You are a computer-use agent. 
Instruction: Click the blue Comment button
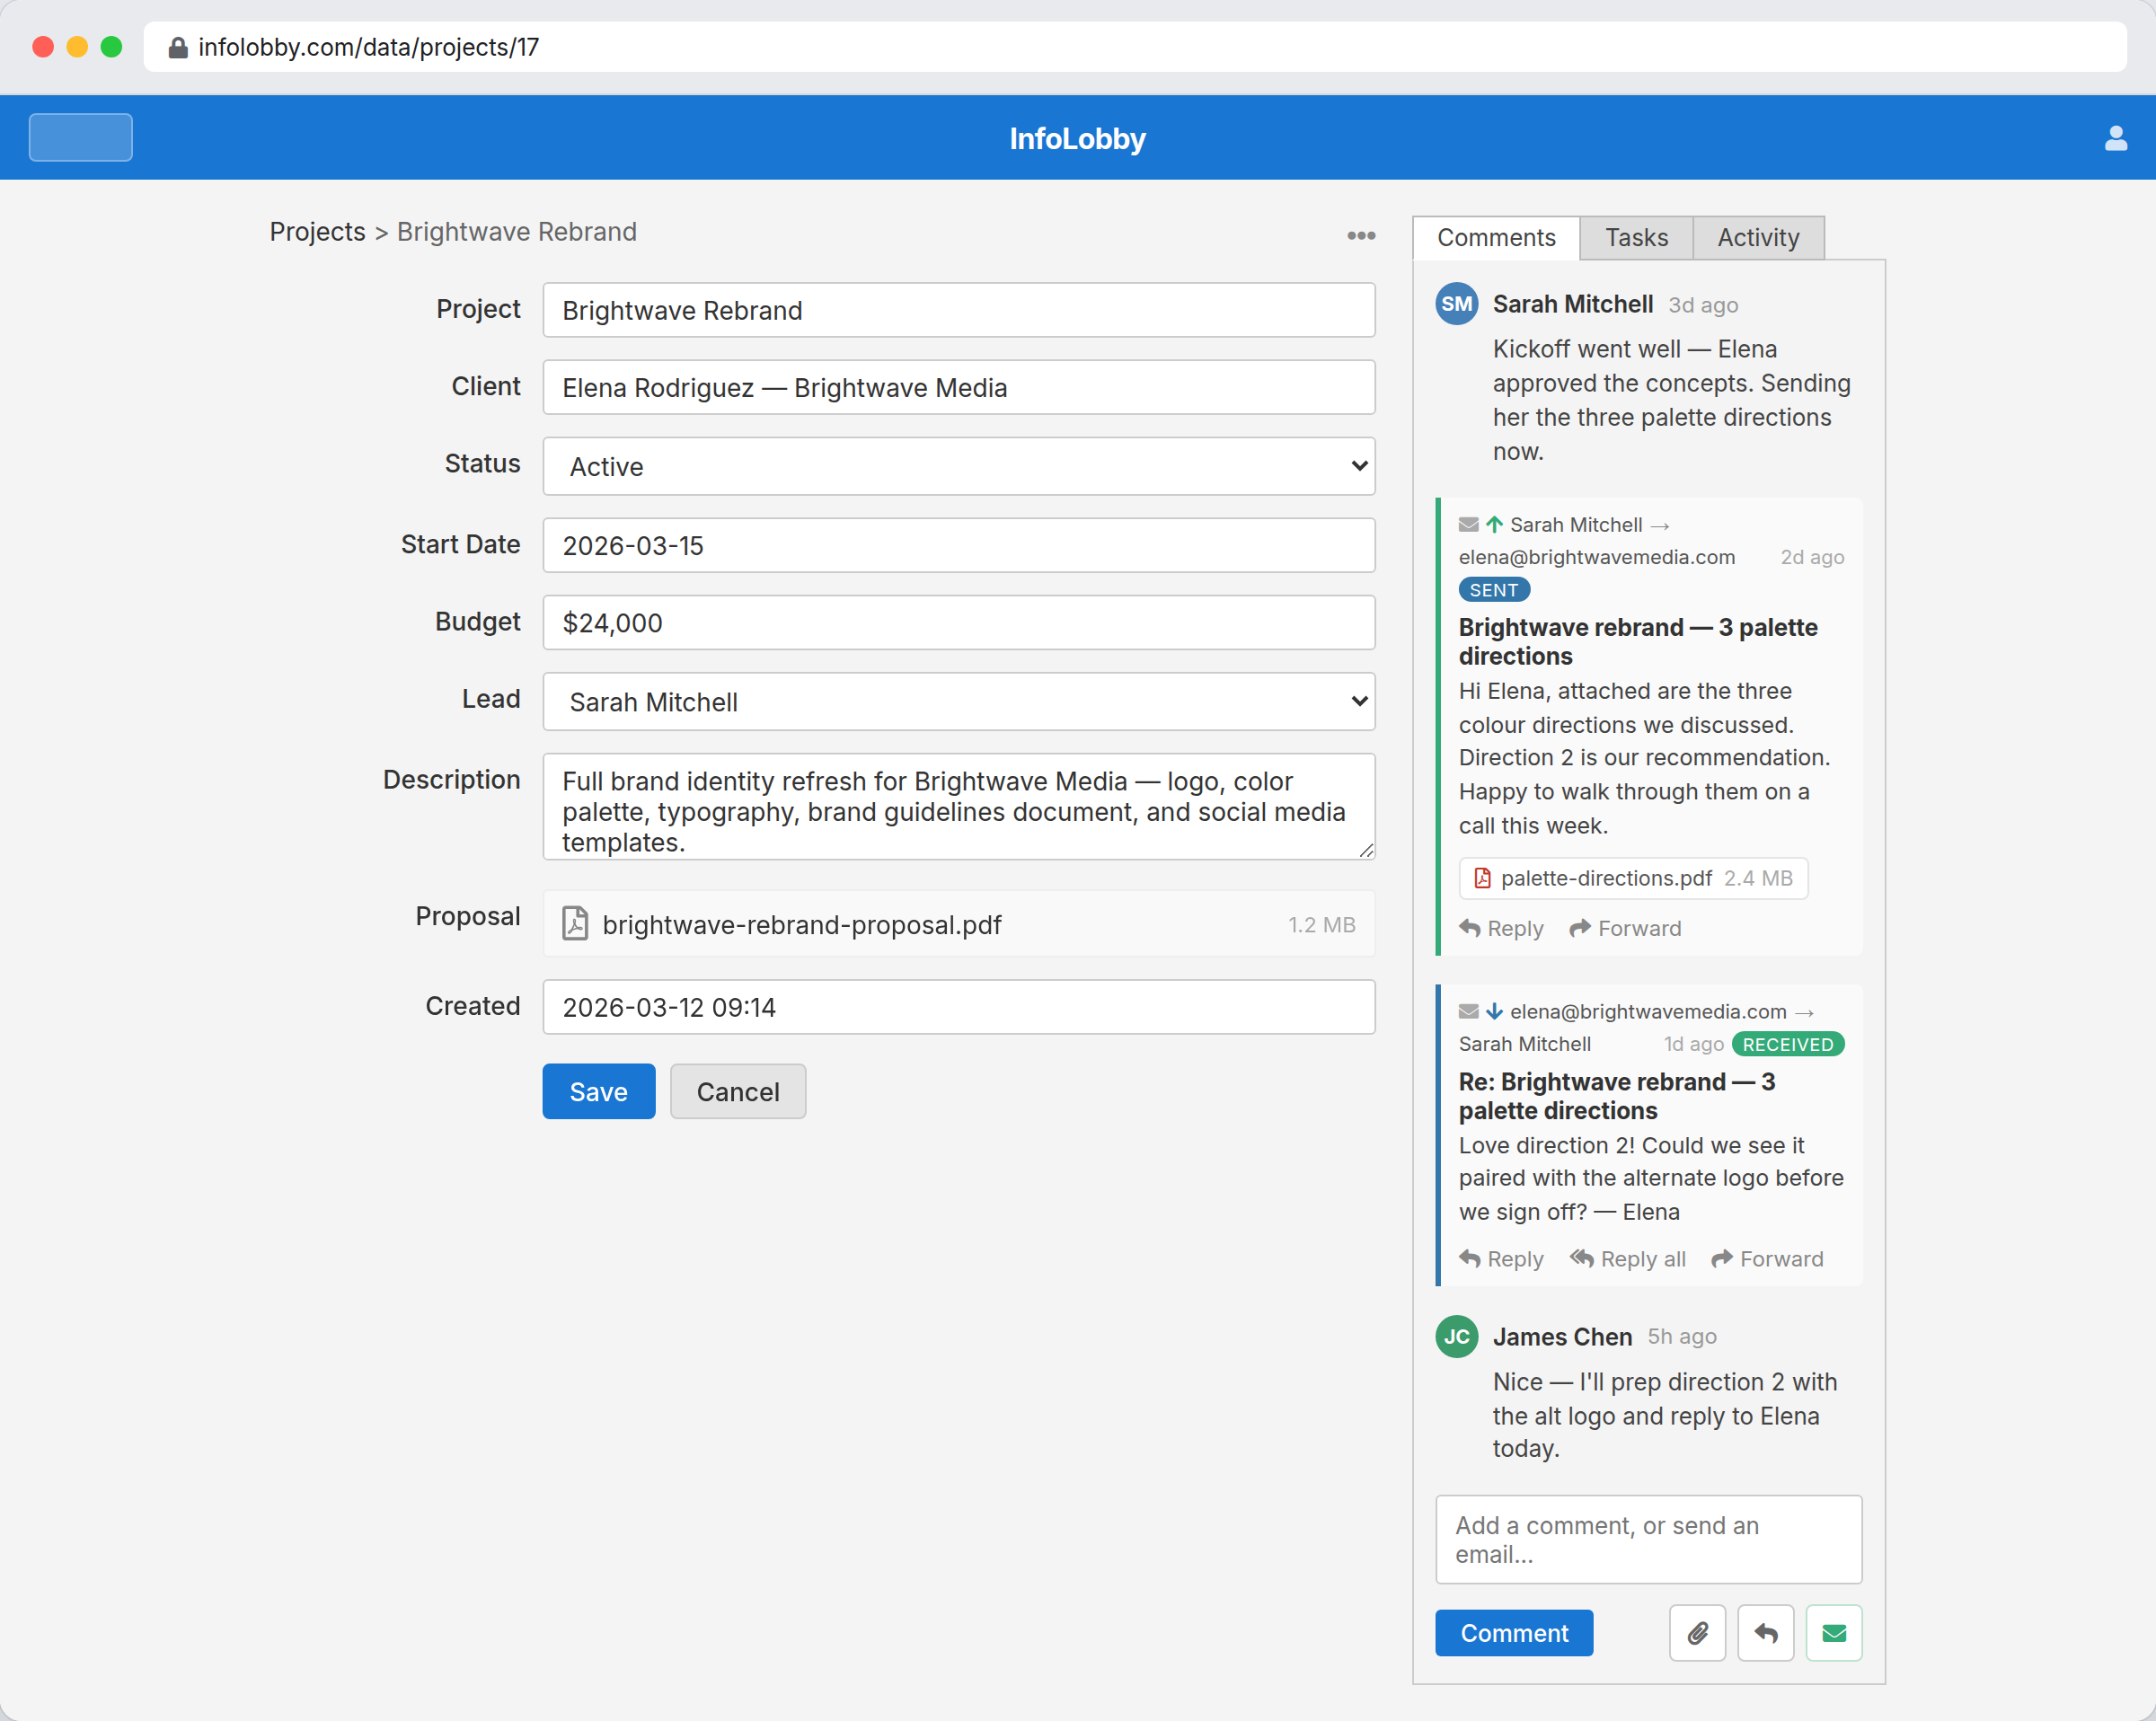click(x=1514, y=1633)
